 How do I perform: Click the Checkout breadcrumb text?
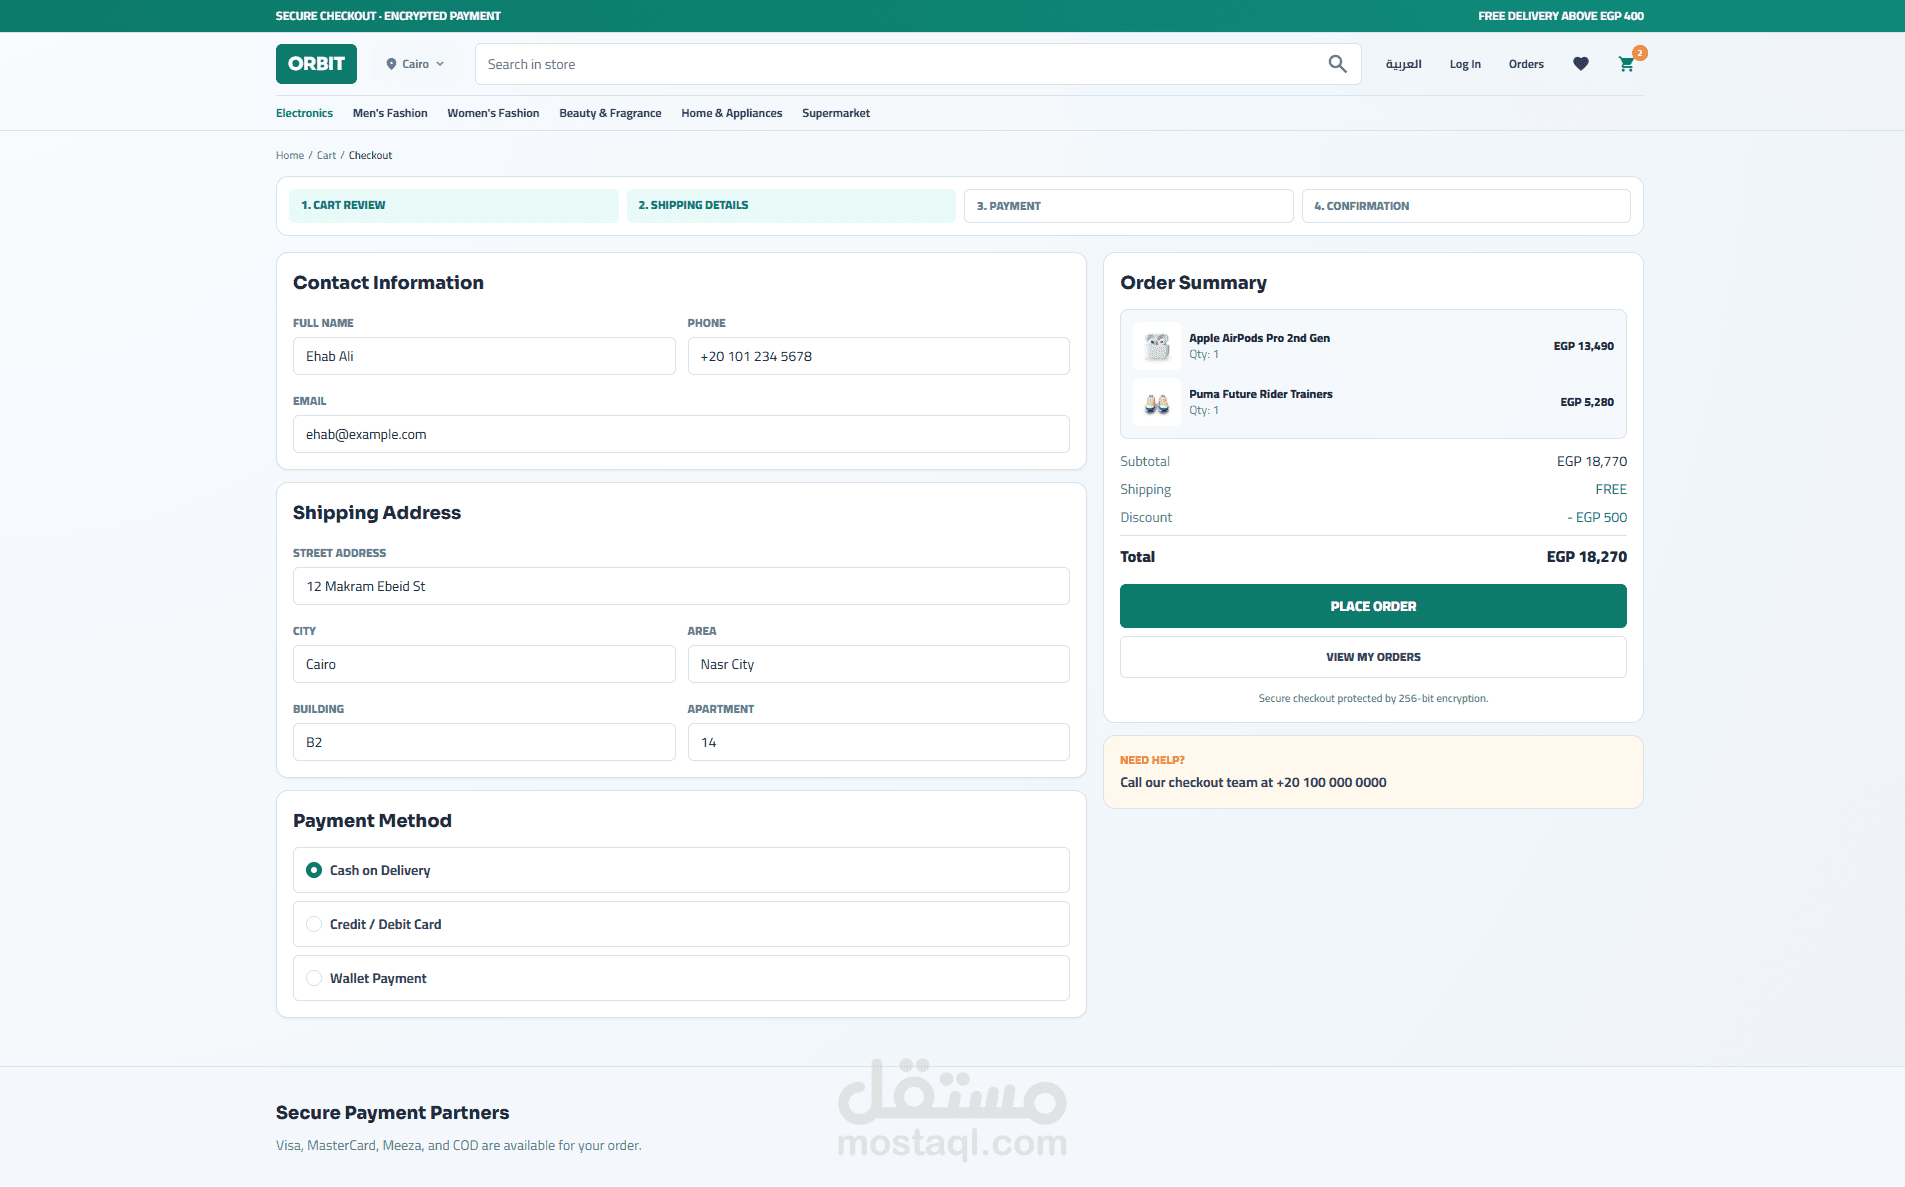point(370,155)
